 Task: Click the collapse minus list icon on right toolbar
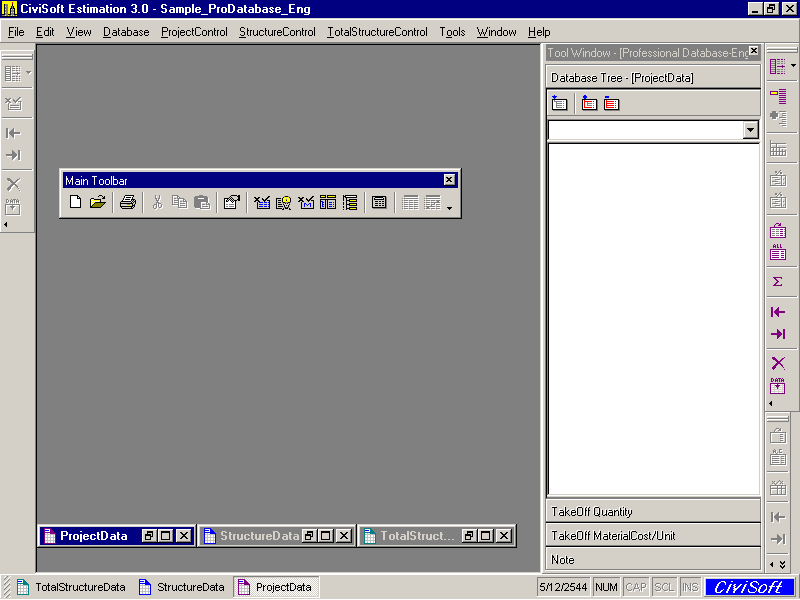(778, 95)
